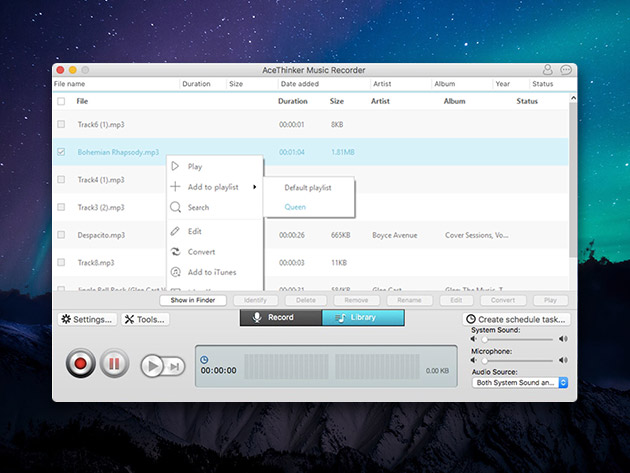Adjust the Microphone volume slider
This screenshot has height=473, width=630.
pos(518,360)
